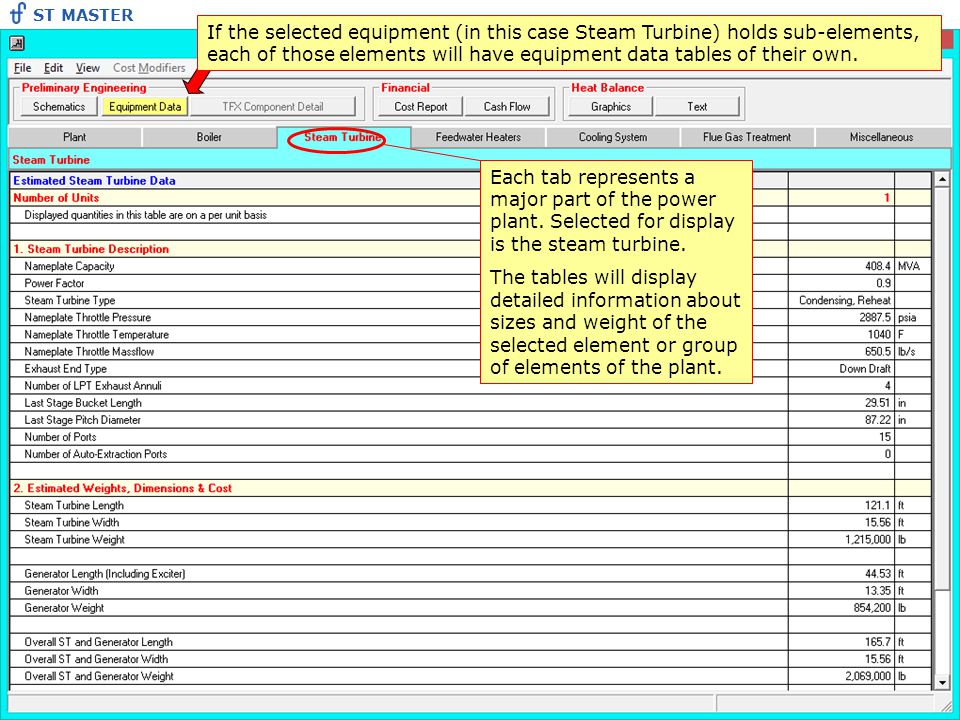Select the Equipment Data button

pyautogui.click(x=145, y=107)
